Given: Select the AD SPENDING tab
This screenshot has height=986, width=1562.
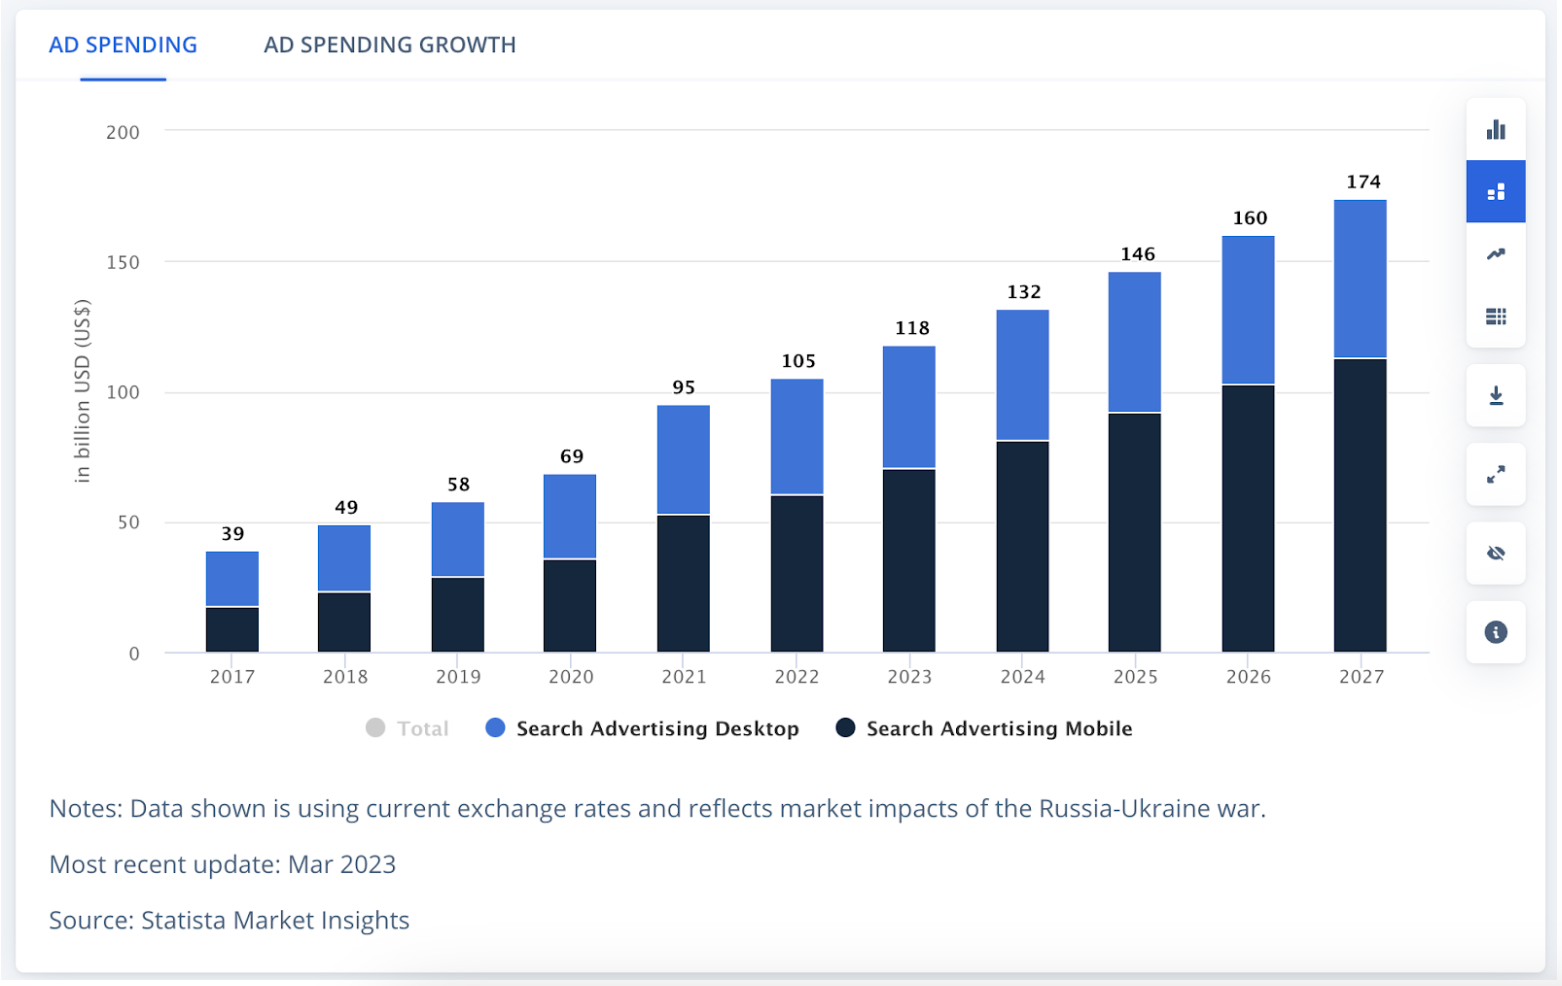Looking at the screenshot, I should coord(122,44).
